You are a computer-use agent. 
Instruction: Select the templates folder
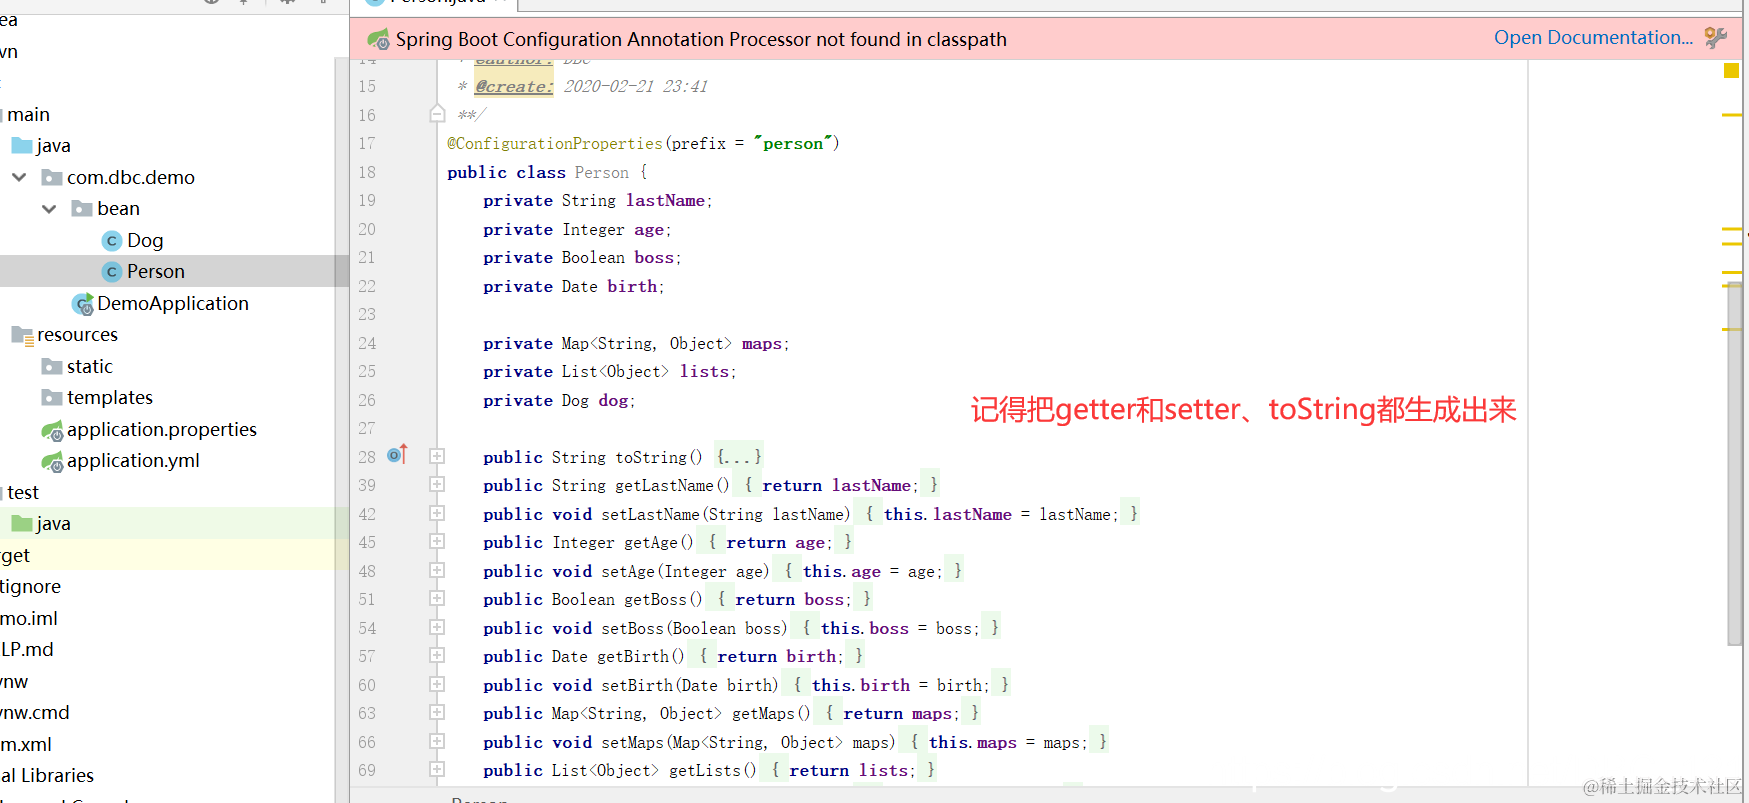tap(110, 397)
